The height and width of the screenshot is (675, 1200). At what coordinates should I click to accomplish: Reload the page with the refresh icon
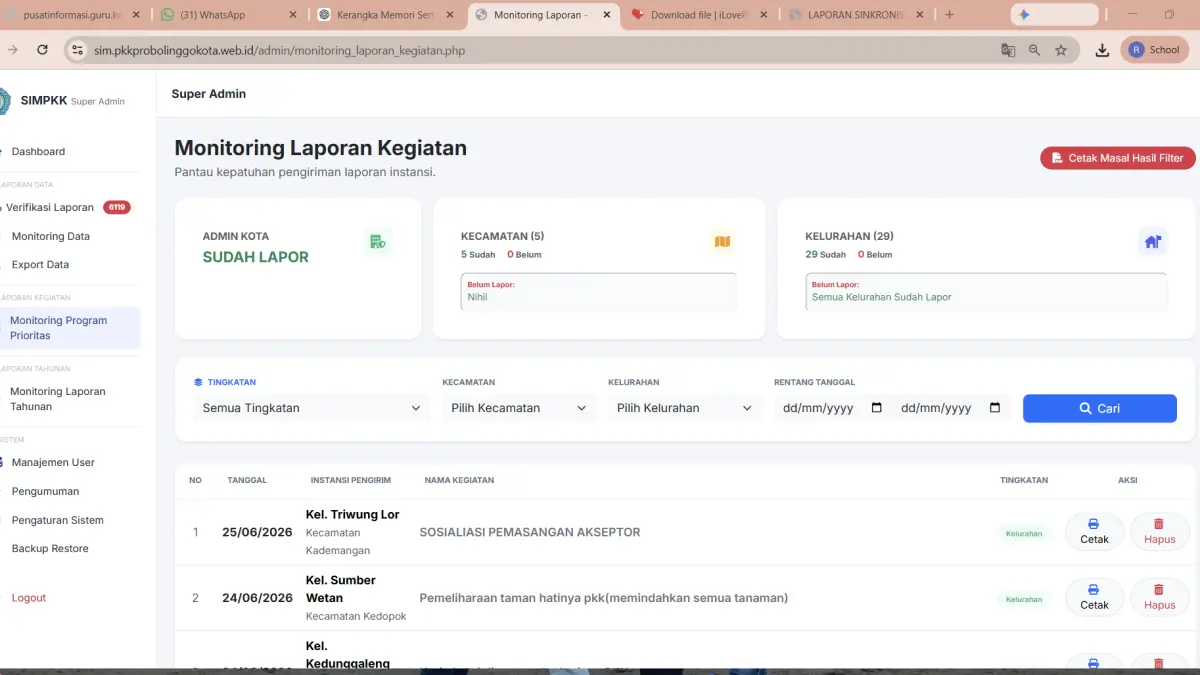[42, 50]
